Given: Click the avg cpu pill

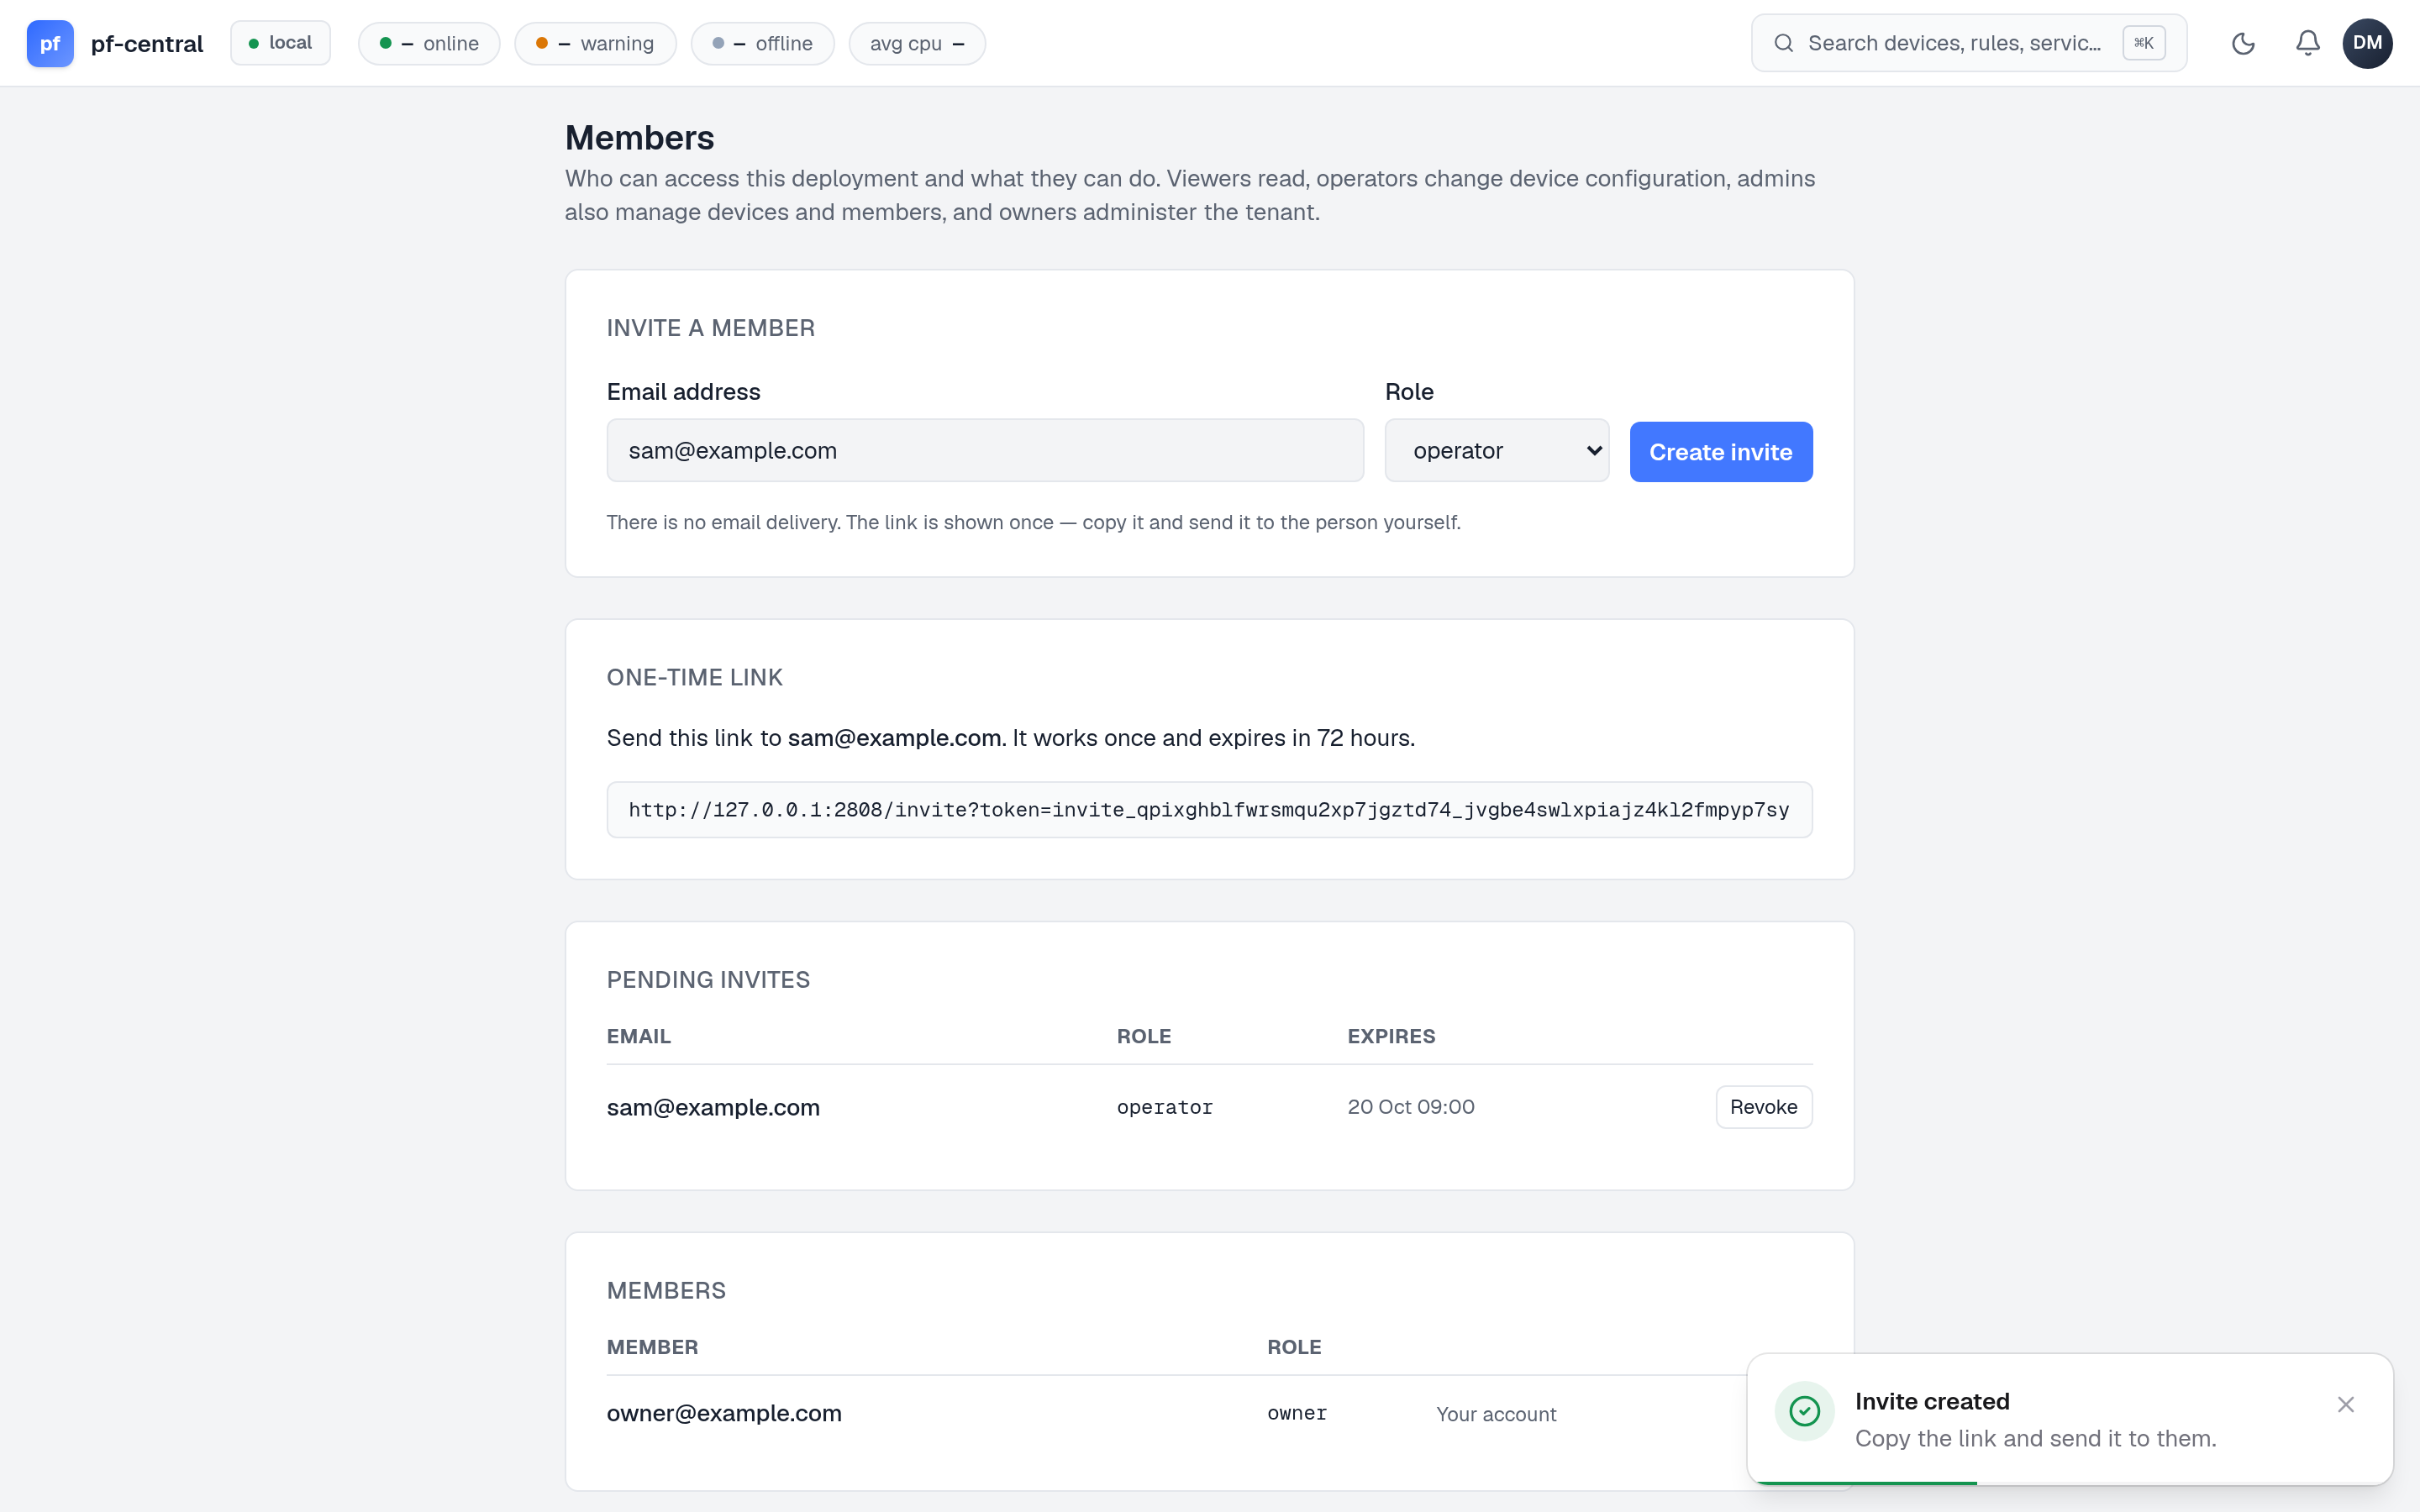Looking at the screenshot, I should tap(917, 43).
